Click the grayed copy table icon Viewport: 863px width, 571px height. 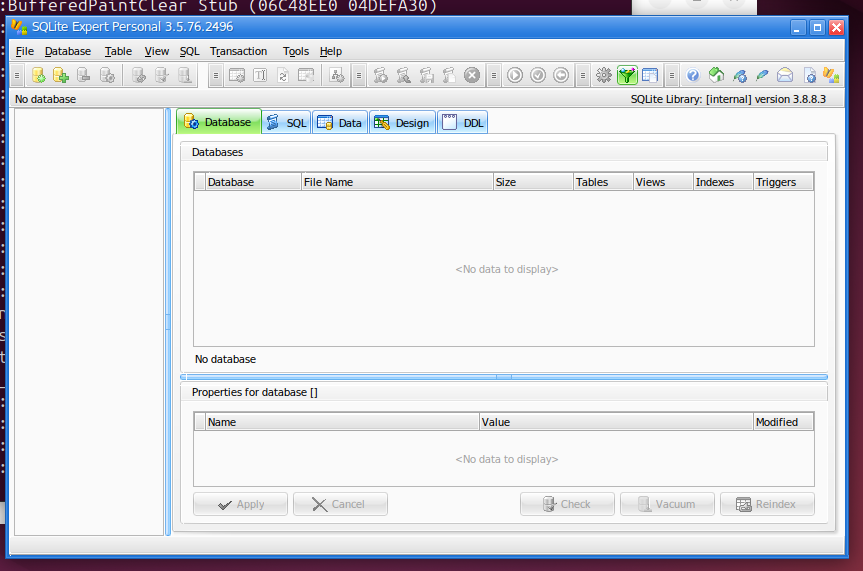[306, 75]
